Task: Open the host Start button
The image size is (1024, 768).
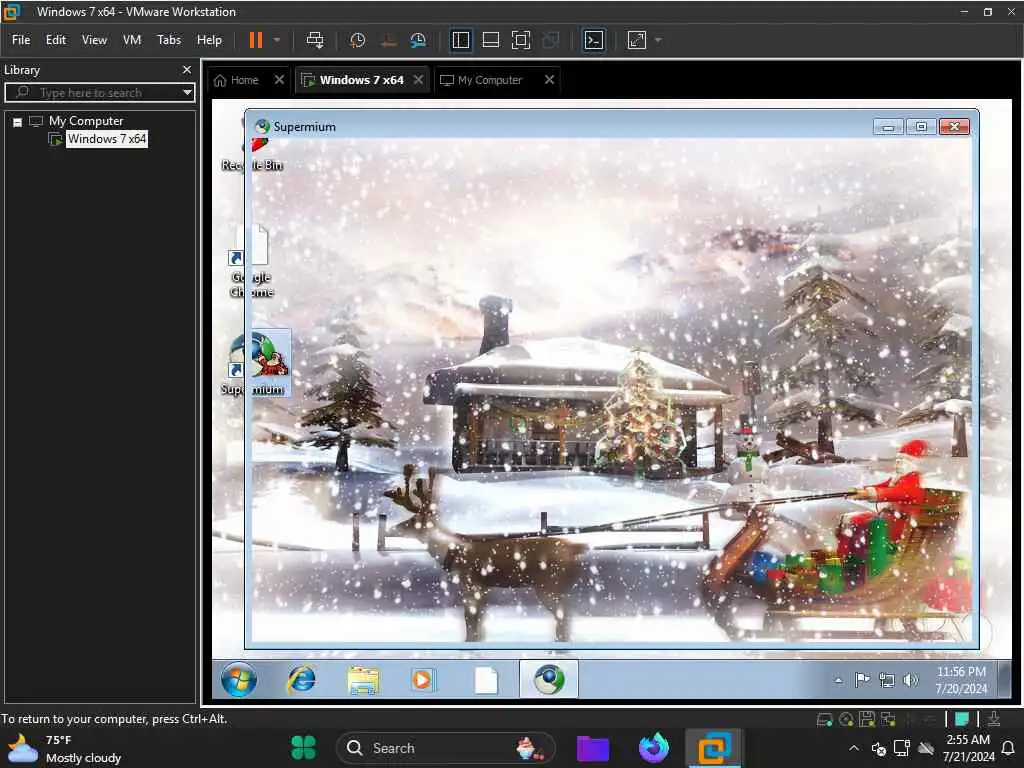Action: tap(303, 748)
